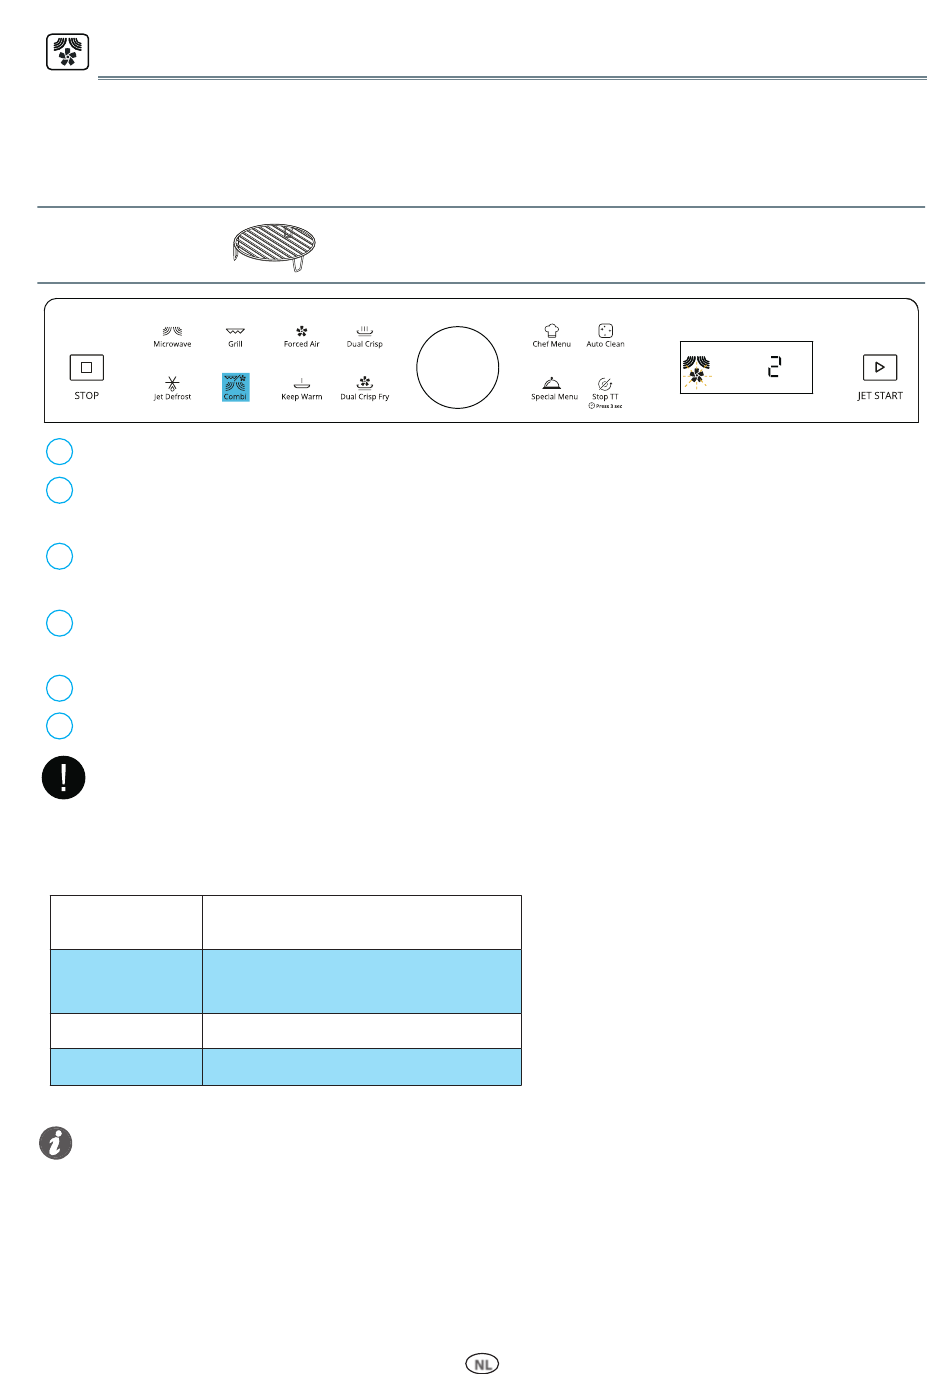Activate the Jet Defrost icon
This screenshot has height=1374, width=950.
[x=172, y=384]
